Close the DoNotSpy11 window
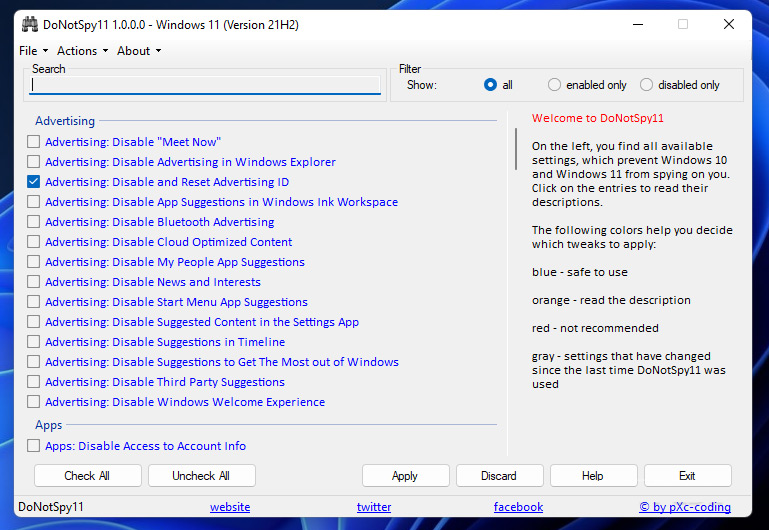 coord(729,24)
